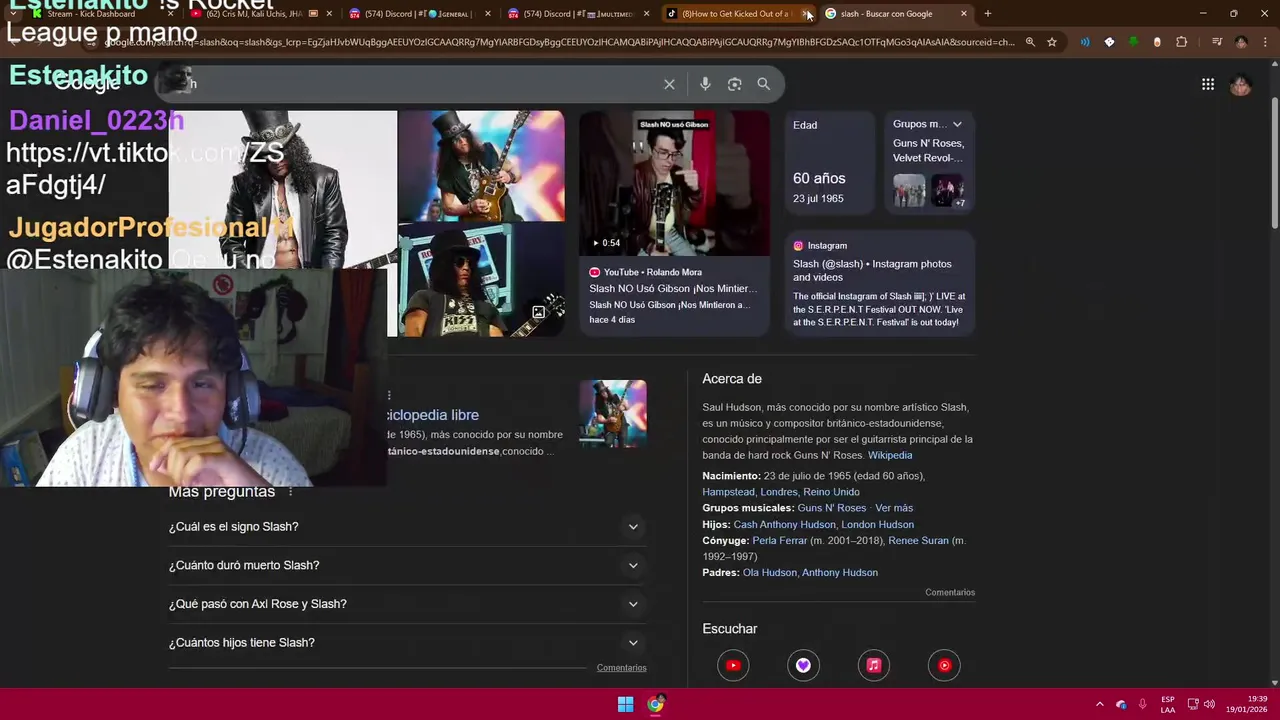This screenshot has height=720, width=1280.
Task: Open Wikipedia result guitar thumbnail
Action: click(613, 413)
